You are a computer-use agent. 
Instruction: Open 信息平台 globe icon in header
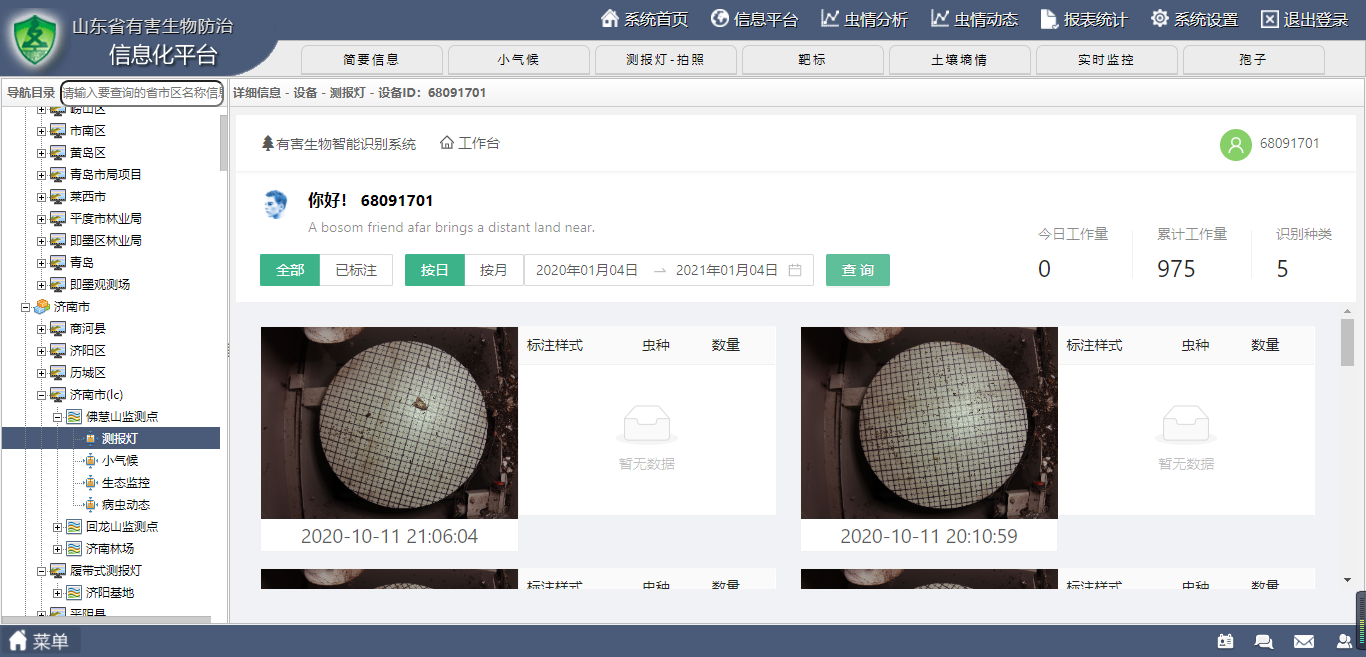tap(720, 19)
